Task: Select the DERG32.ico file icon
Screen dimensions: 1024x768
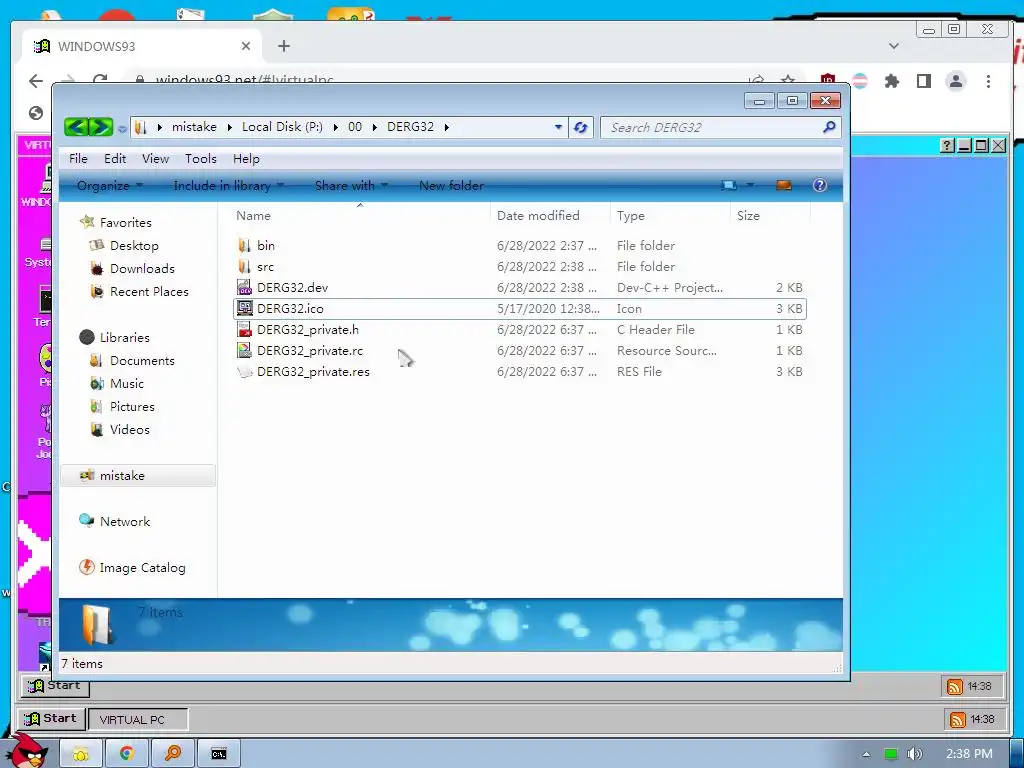Action: tap(244, 308)
